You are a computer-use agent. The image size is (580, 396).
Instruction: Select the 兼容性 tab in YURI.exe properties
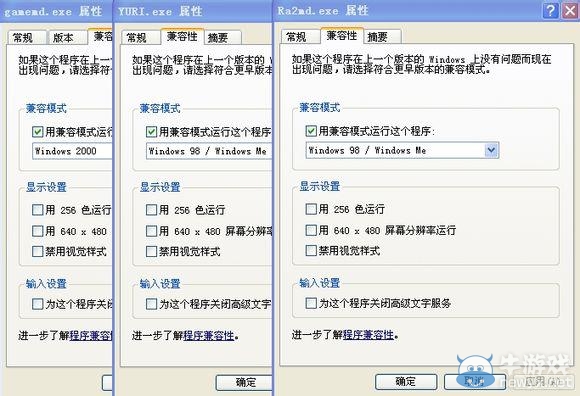coord(182,37)
